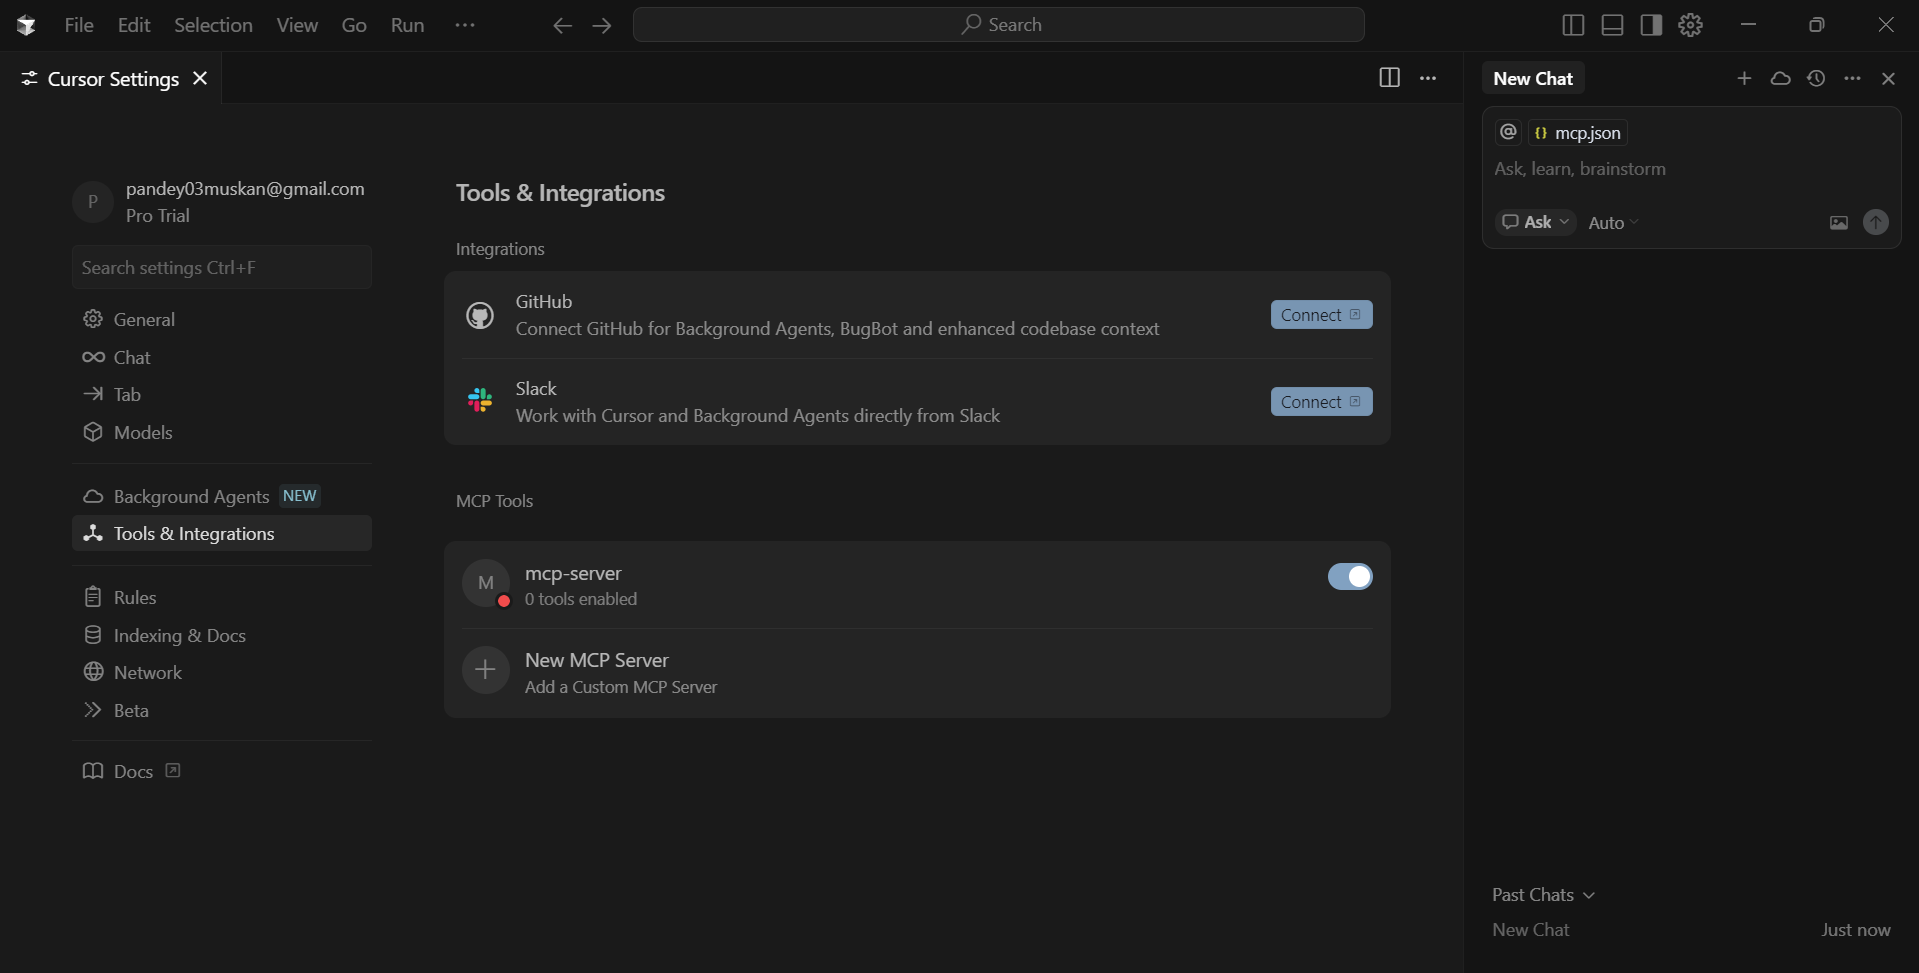
Task: Open the past New Chat entry
Action: (1691, 930)
